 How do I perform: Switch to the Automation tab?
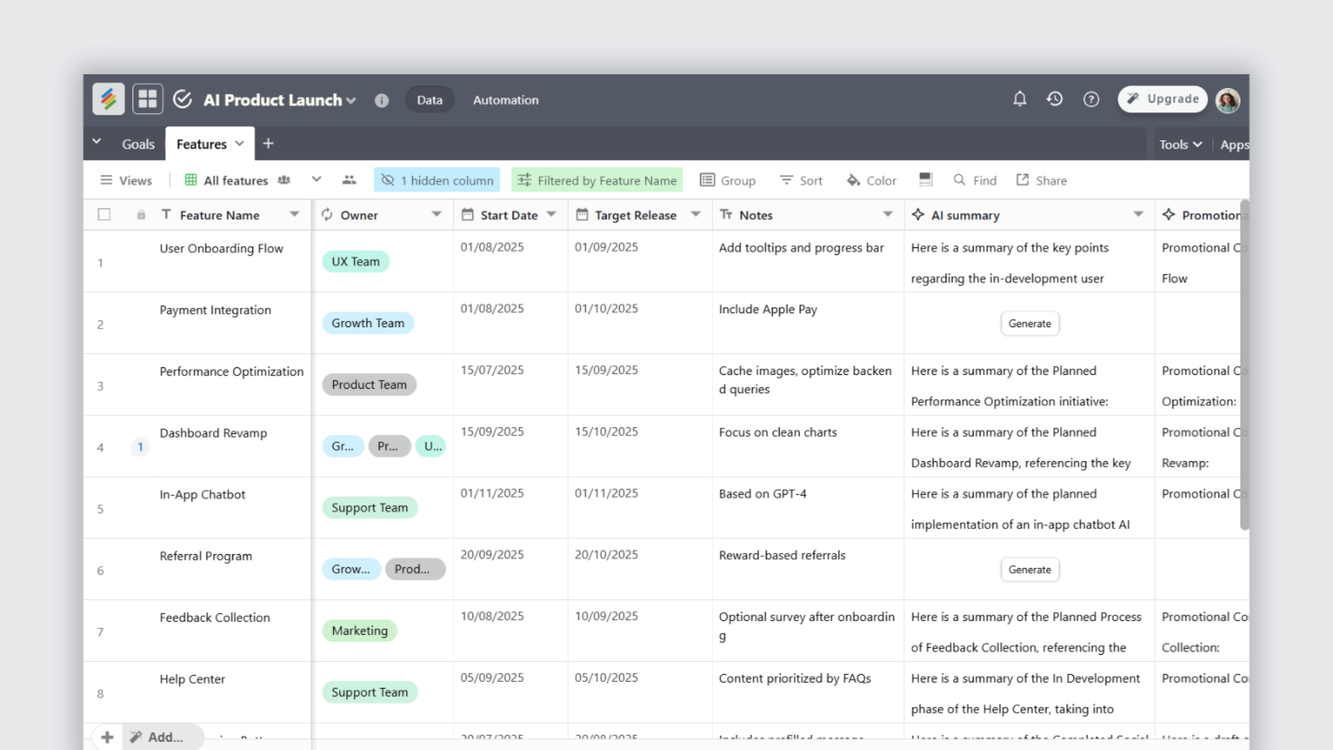pos(505,99)
